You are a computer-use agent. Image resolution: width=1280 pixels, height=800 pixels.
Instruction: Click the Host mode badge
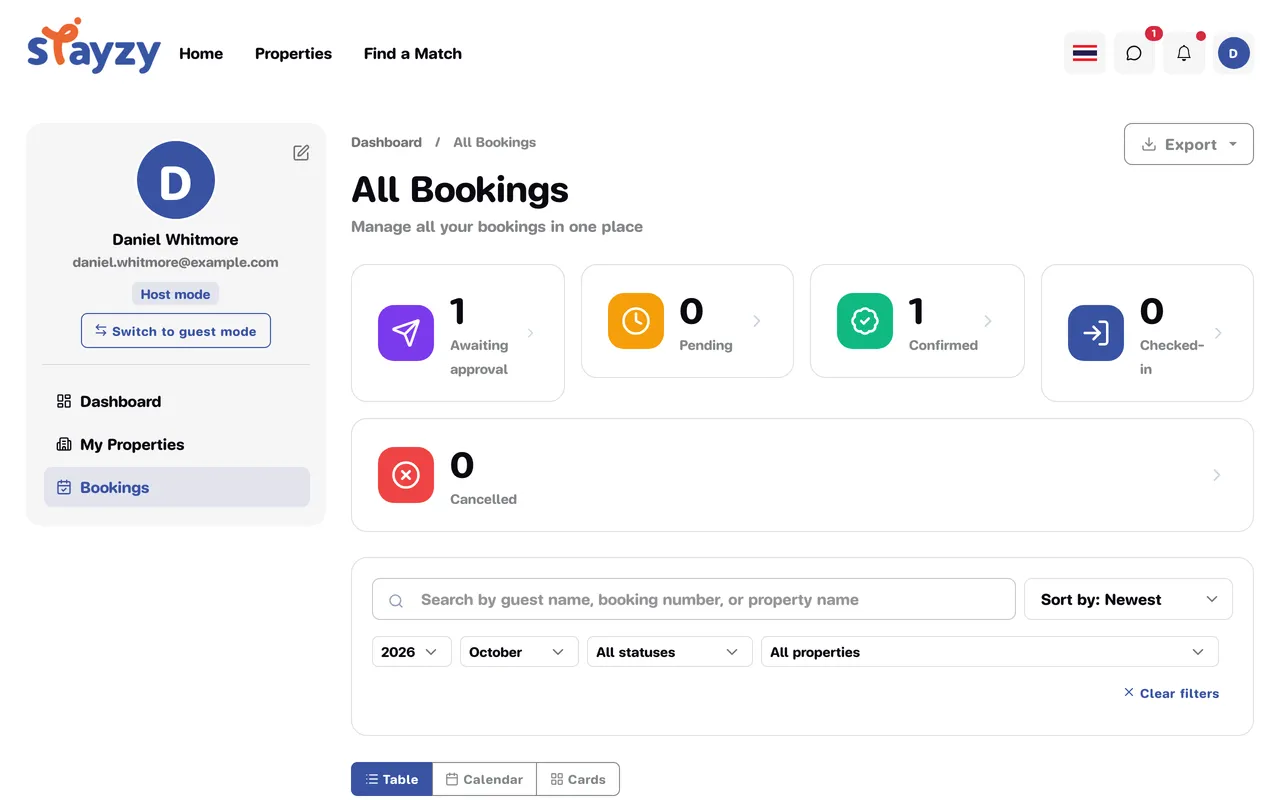(176, 294)
